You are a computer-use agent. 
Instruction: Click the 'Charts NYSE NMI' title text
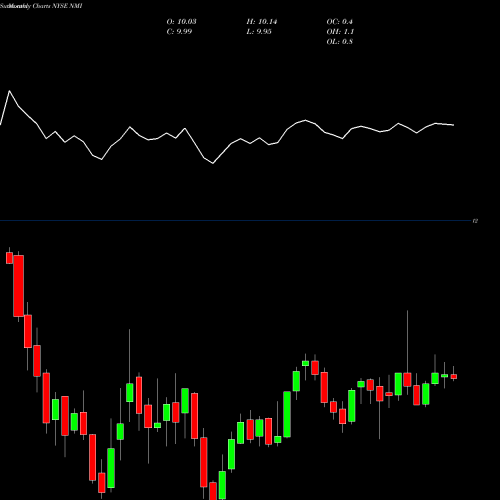click(x=57, y=6)
